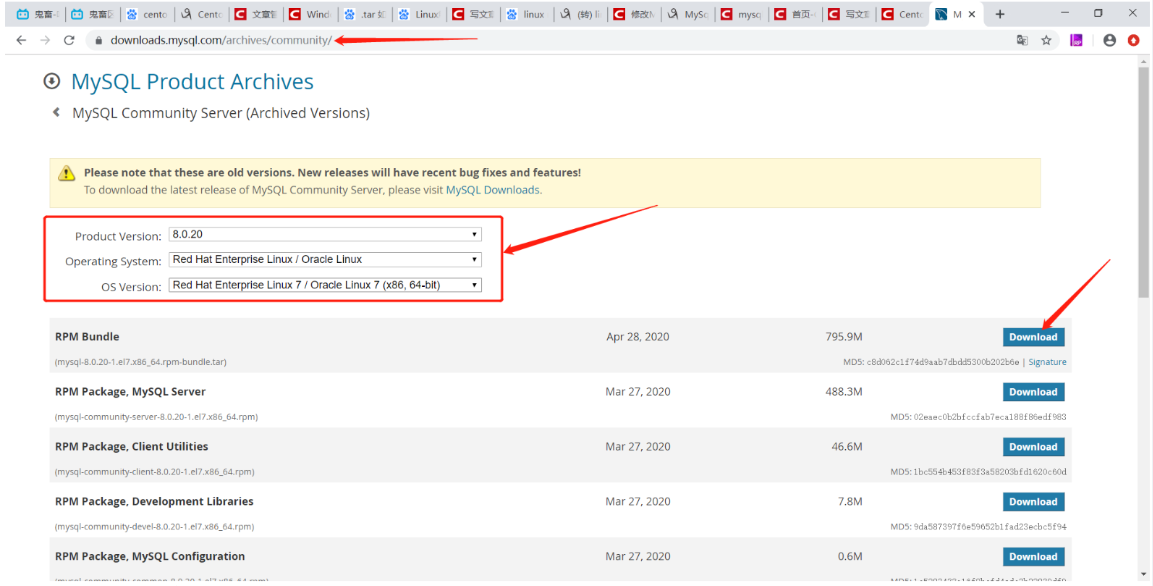Click 'RPM Package, MySQL Configuration' title
Screen dimensions: 1153x586
coord(150,557)
